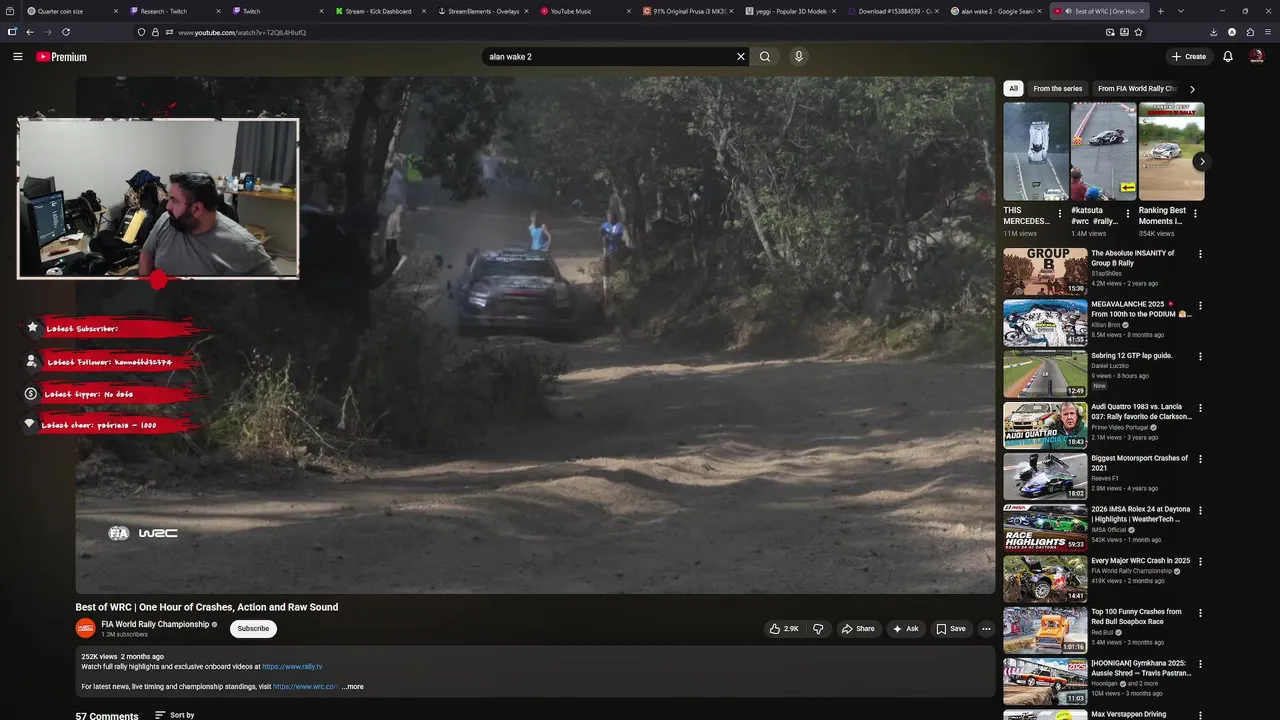Select From FIA World Rally filter chip
1280x720 pixels.
(x=1137, y=89)
